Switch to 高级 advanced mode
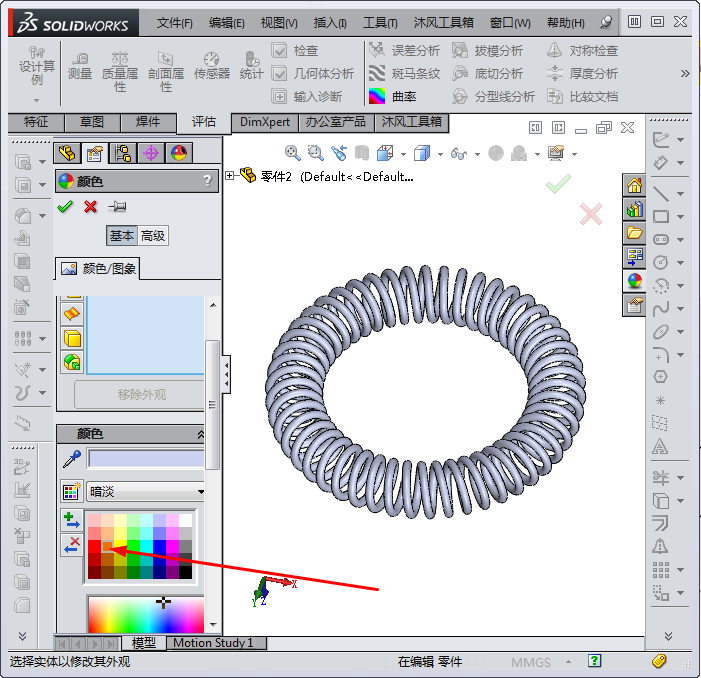This screenshot has height=678, width=701. (x=152, y=236)
